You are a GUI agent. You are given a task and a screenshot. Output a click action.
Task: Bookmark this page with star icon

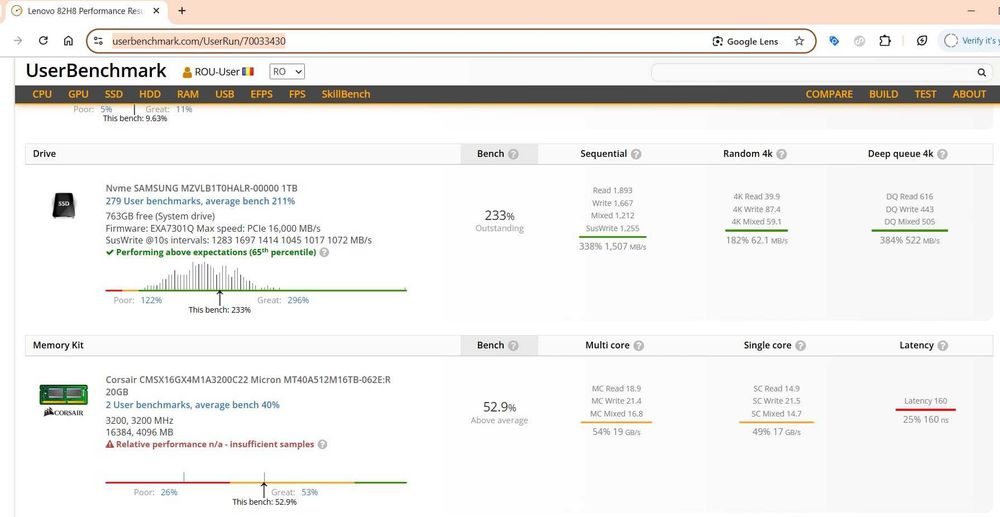click(799, 41)
